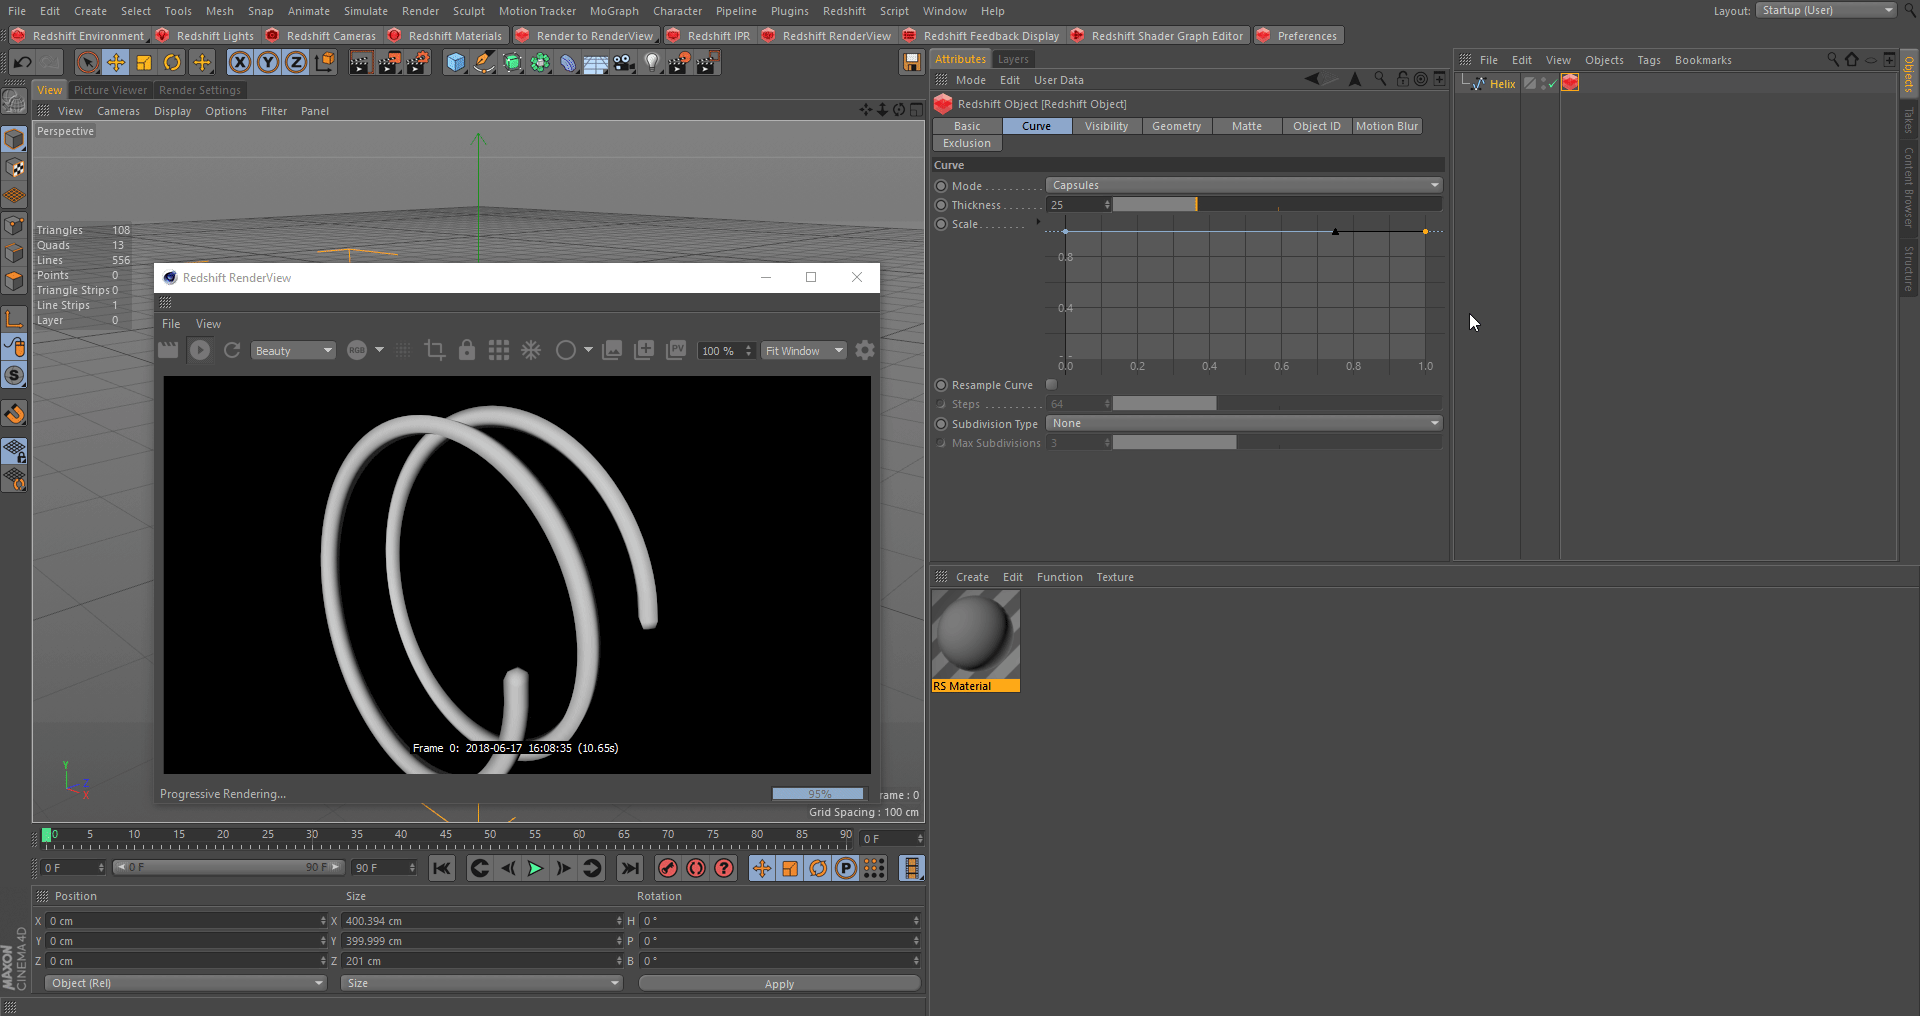Click the snapshot image icon in RenderView

pos(612,350)
